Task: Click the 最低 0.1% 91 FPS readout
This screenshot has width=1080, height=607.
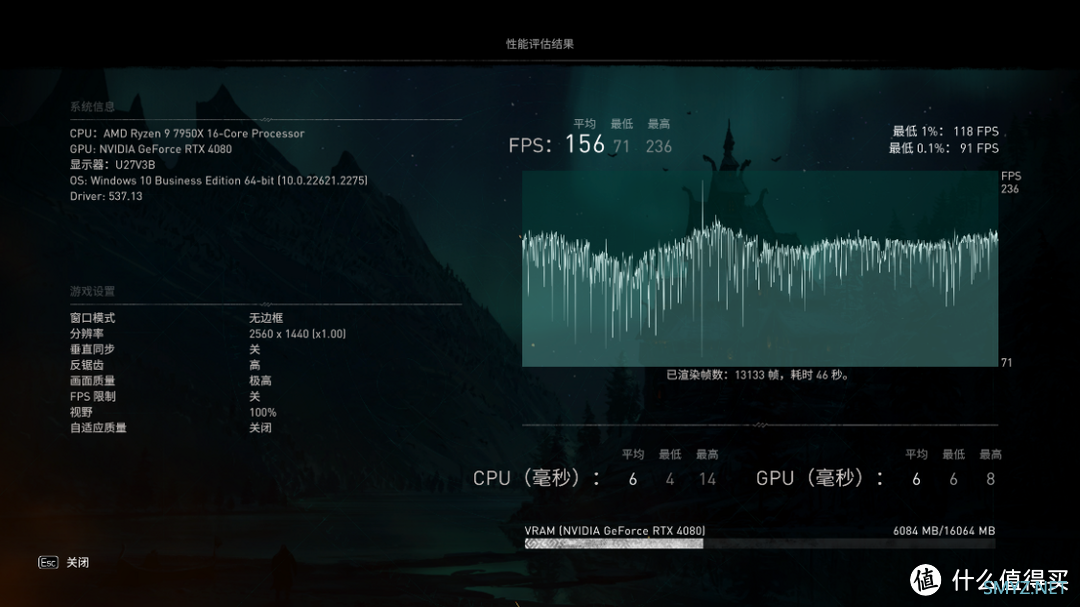Action: tap(943, 147)
